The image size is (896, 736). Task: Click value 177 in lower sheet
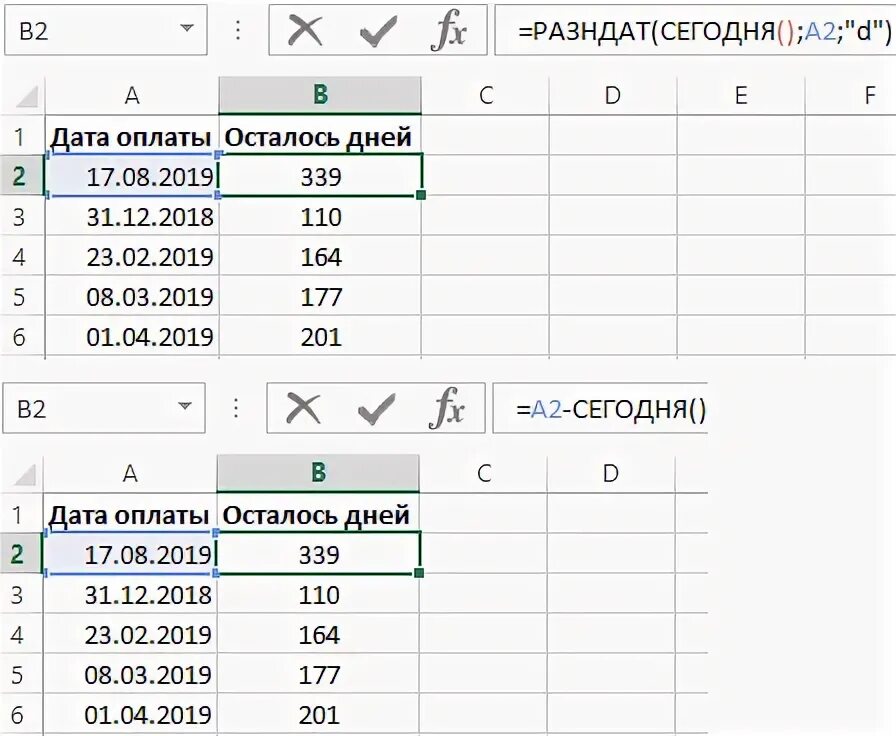click(318, 674)
